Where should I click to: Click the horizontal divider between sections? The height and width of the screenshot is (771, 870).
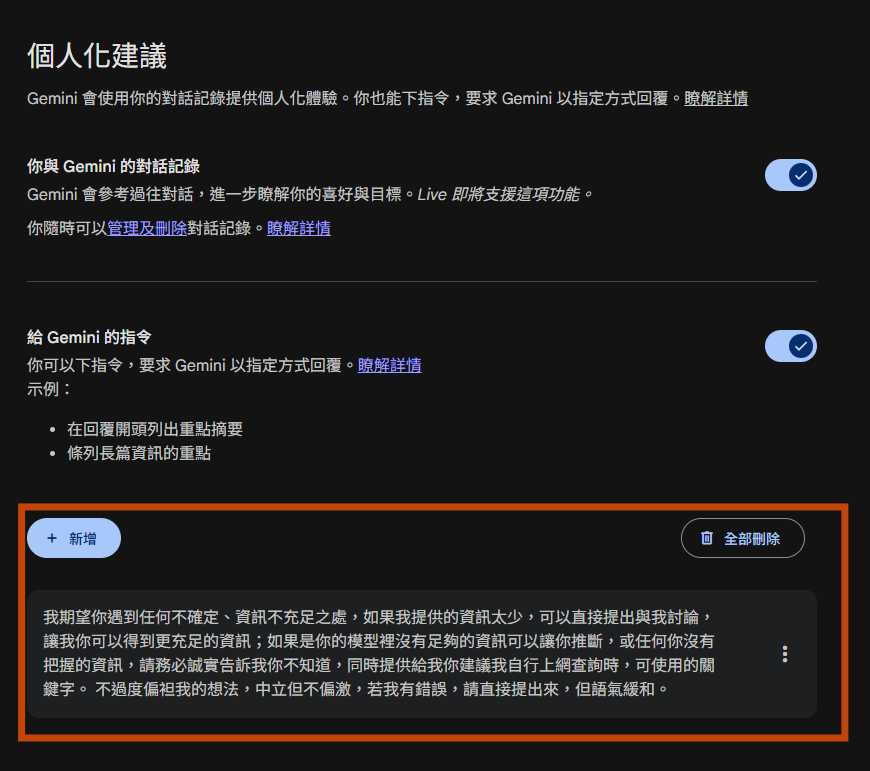(x=422, y=281)
